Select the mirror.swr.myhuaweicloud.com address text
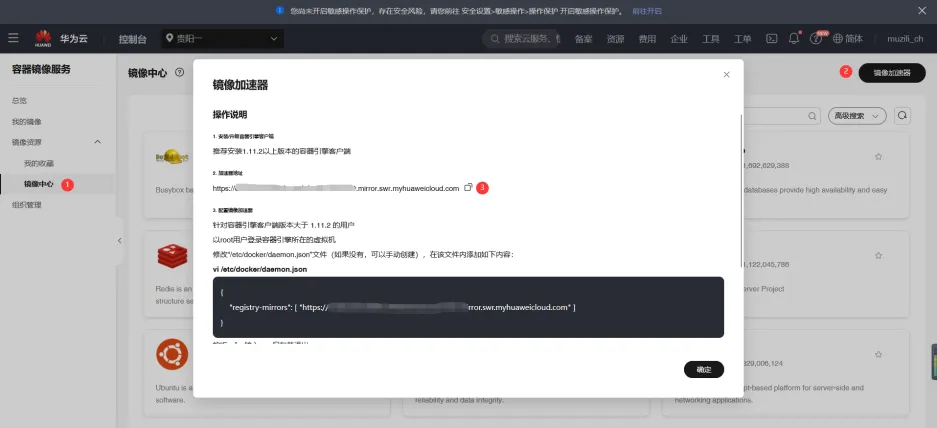937x428 pixels. pos(336,188)
